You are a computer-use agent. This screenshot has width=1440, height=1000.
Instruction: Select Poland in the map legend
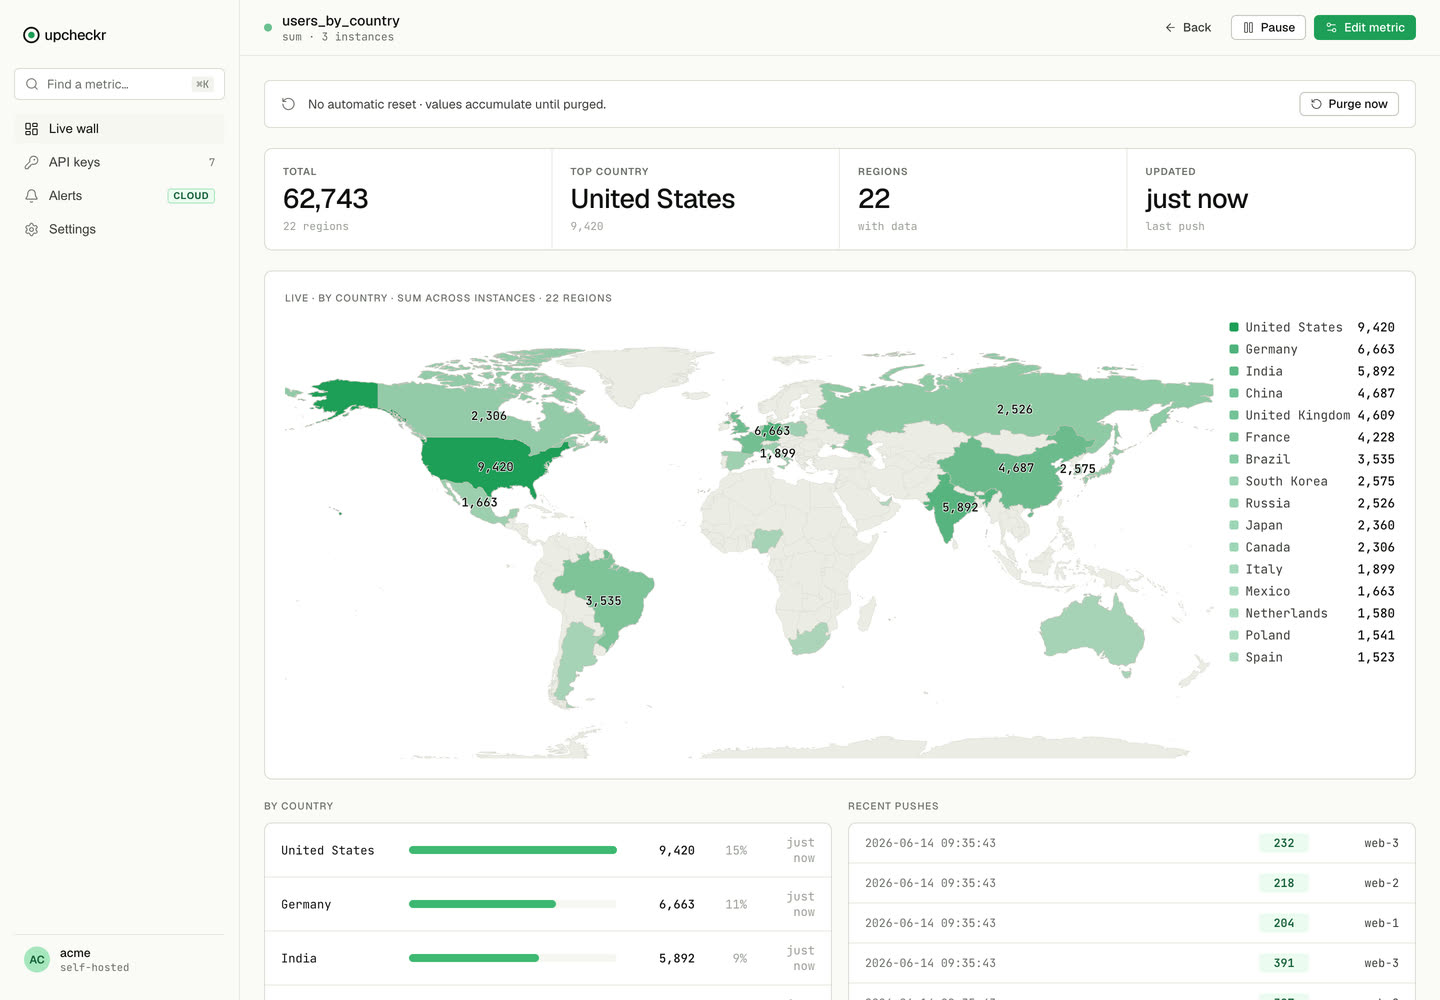coord(1311,635)
